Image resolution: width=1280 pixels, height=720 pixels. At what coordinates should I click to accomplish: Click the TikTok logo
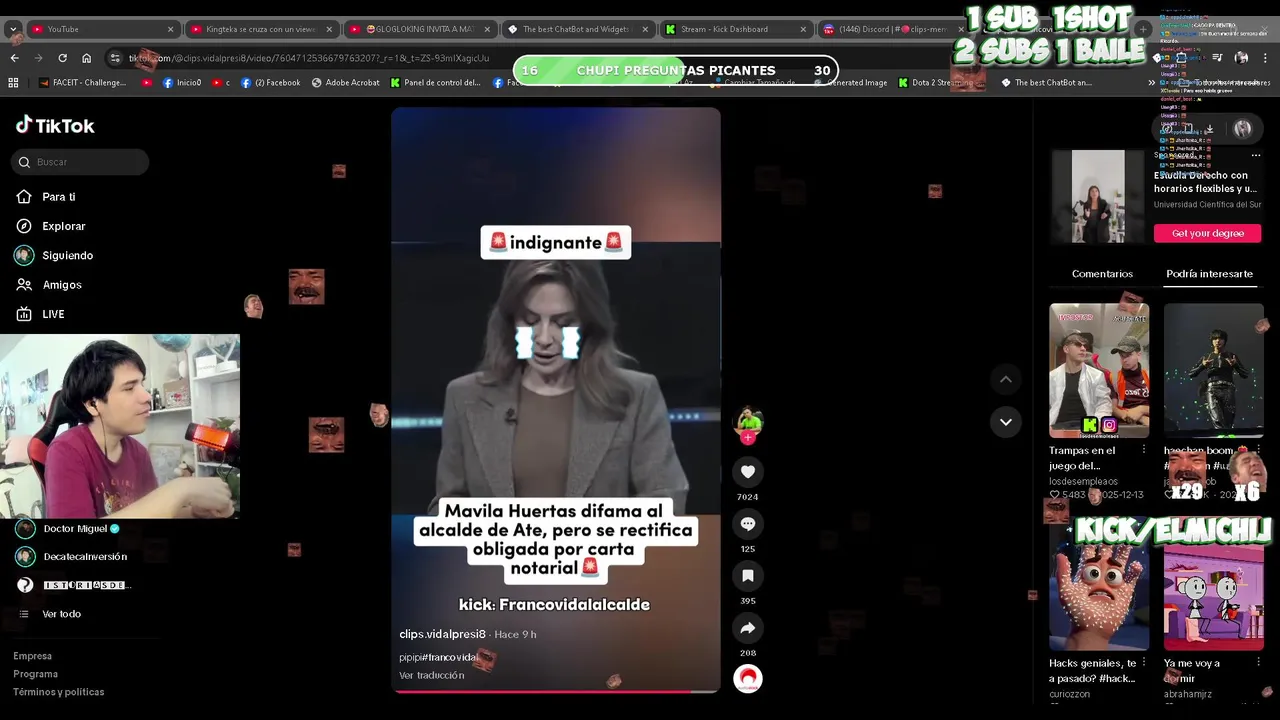(x=55, y=125)
